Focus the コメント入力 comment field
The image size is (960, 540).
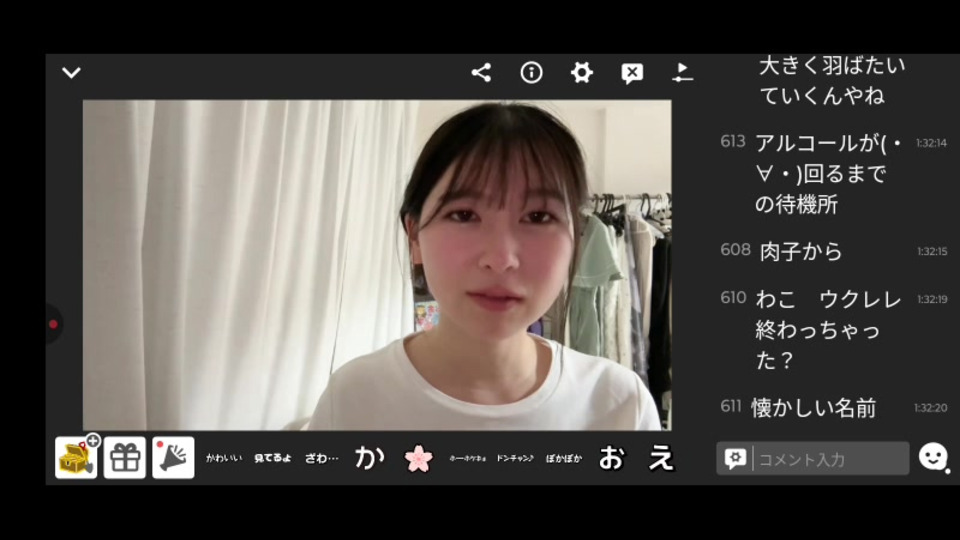(x=831, y=459)
